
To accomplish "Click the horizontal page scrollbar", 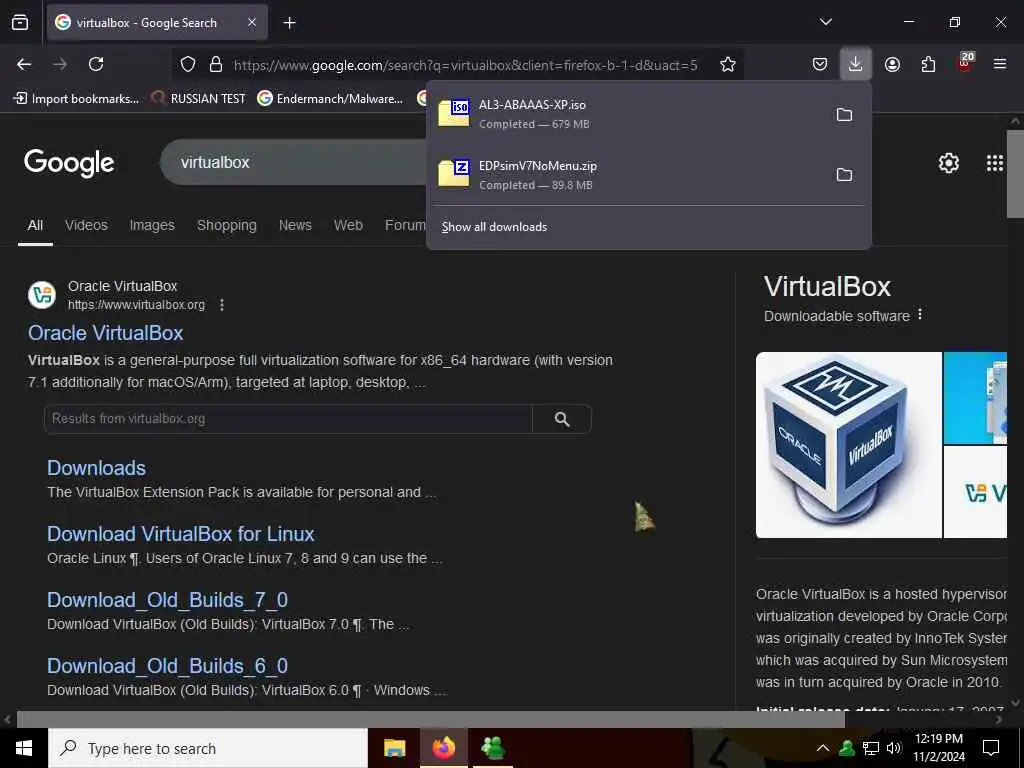I will click(x=431, y=720).
